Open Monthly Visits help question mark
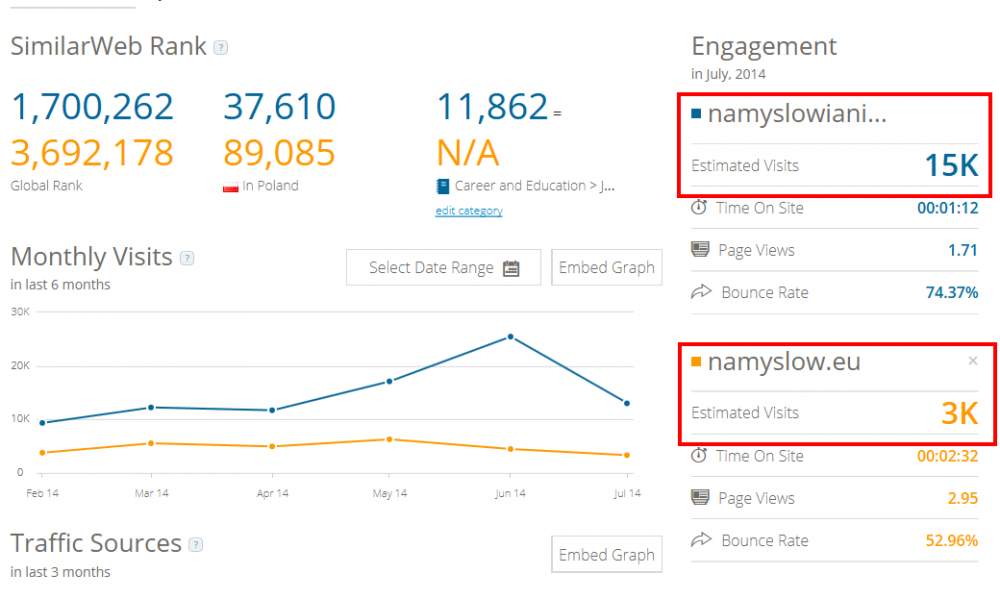This screenshot has width=1000, height=599. point(187,258)
